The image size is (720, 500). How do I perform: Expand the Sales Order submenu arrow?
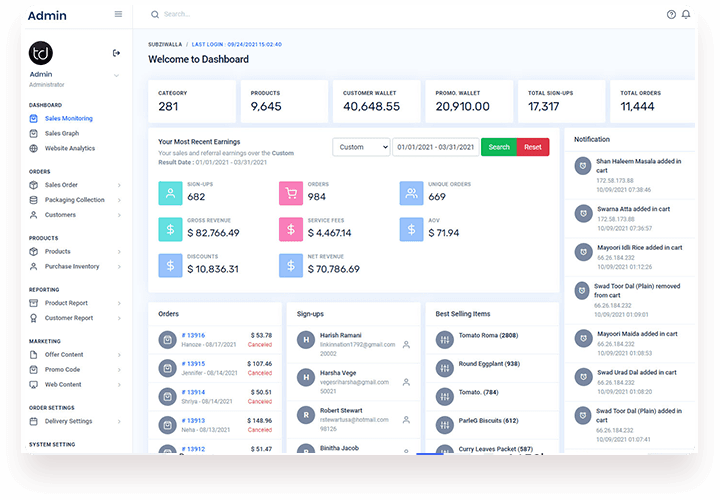coord(119,185)
